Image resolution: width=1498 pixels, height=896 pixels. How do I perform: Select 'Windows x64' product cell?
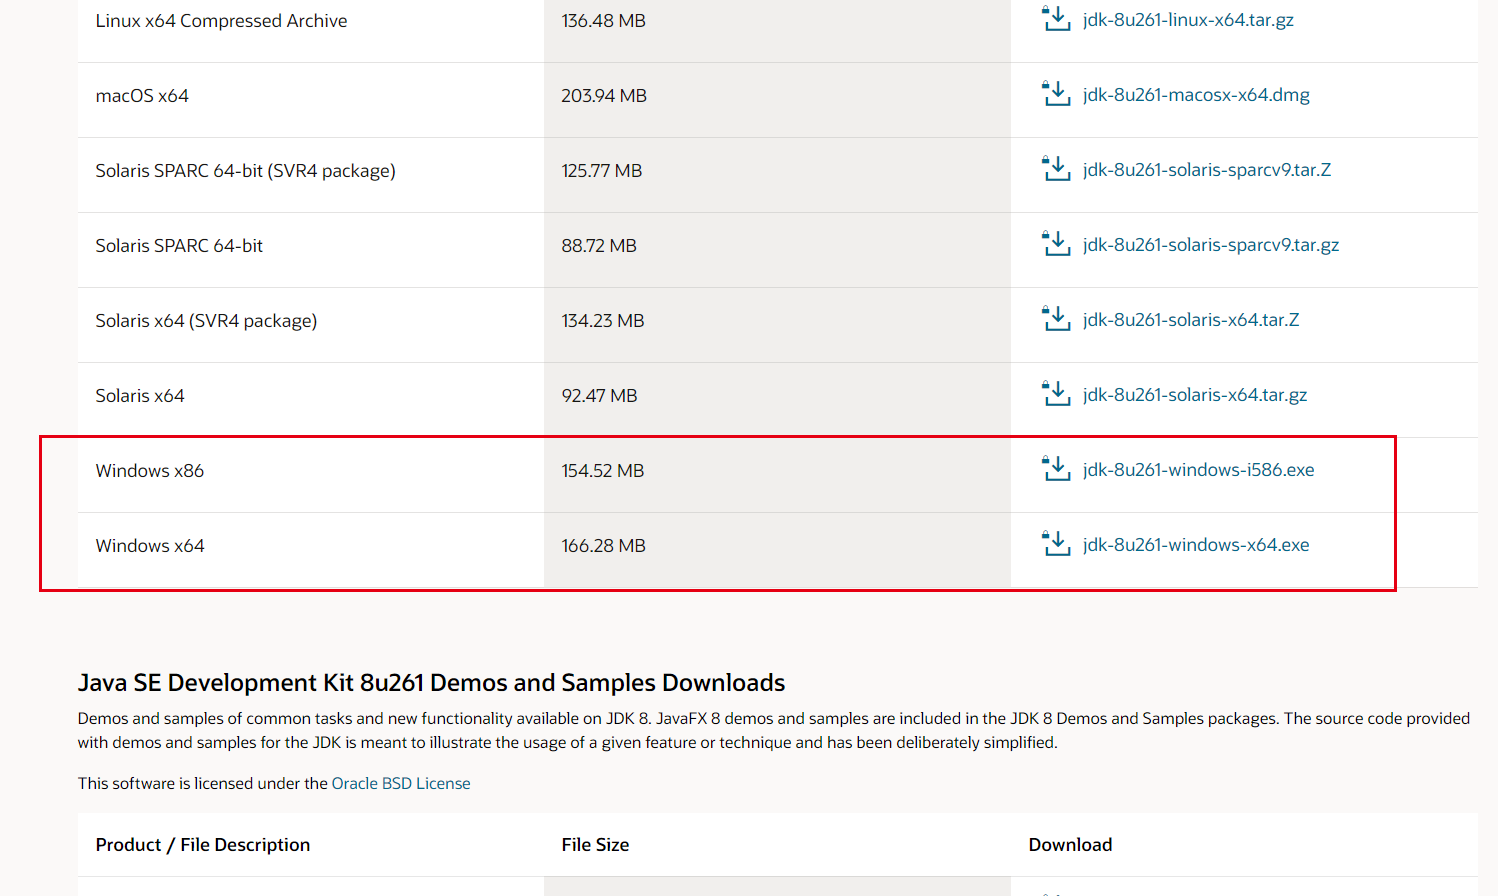tap(150, 546)
